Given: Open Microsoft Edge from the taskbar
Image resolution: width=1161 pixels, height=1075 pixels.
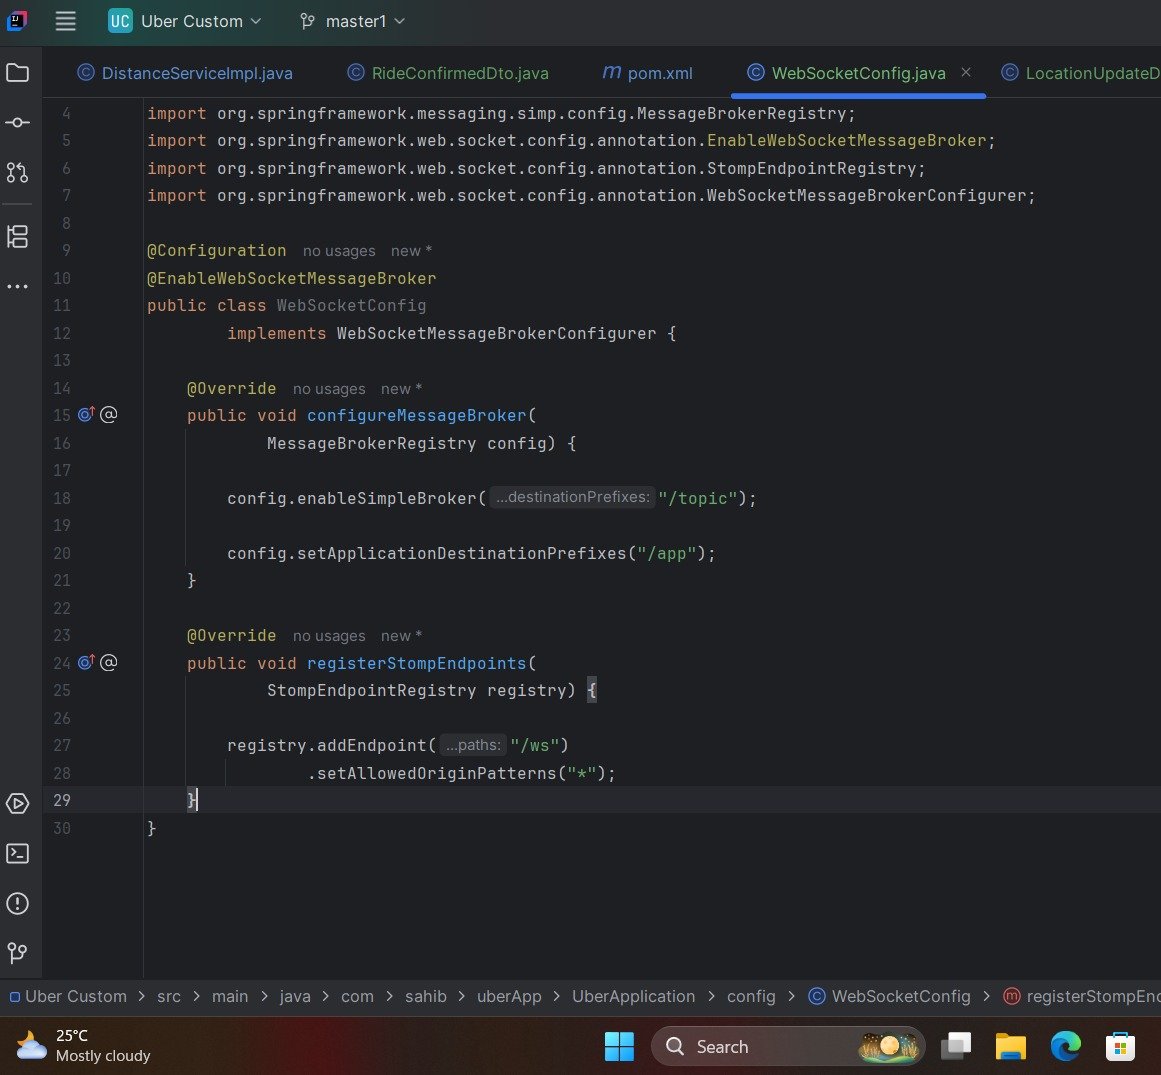Looking at the screenshot, I should click(1065, 1046).
